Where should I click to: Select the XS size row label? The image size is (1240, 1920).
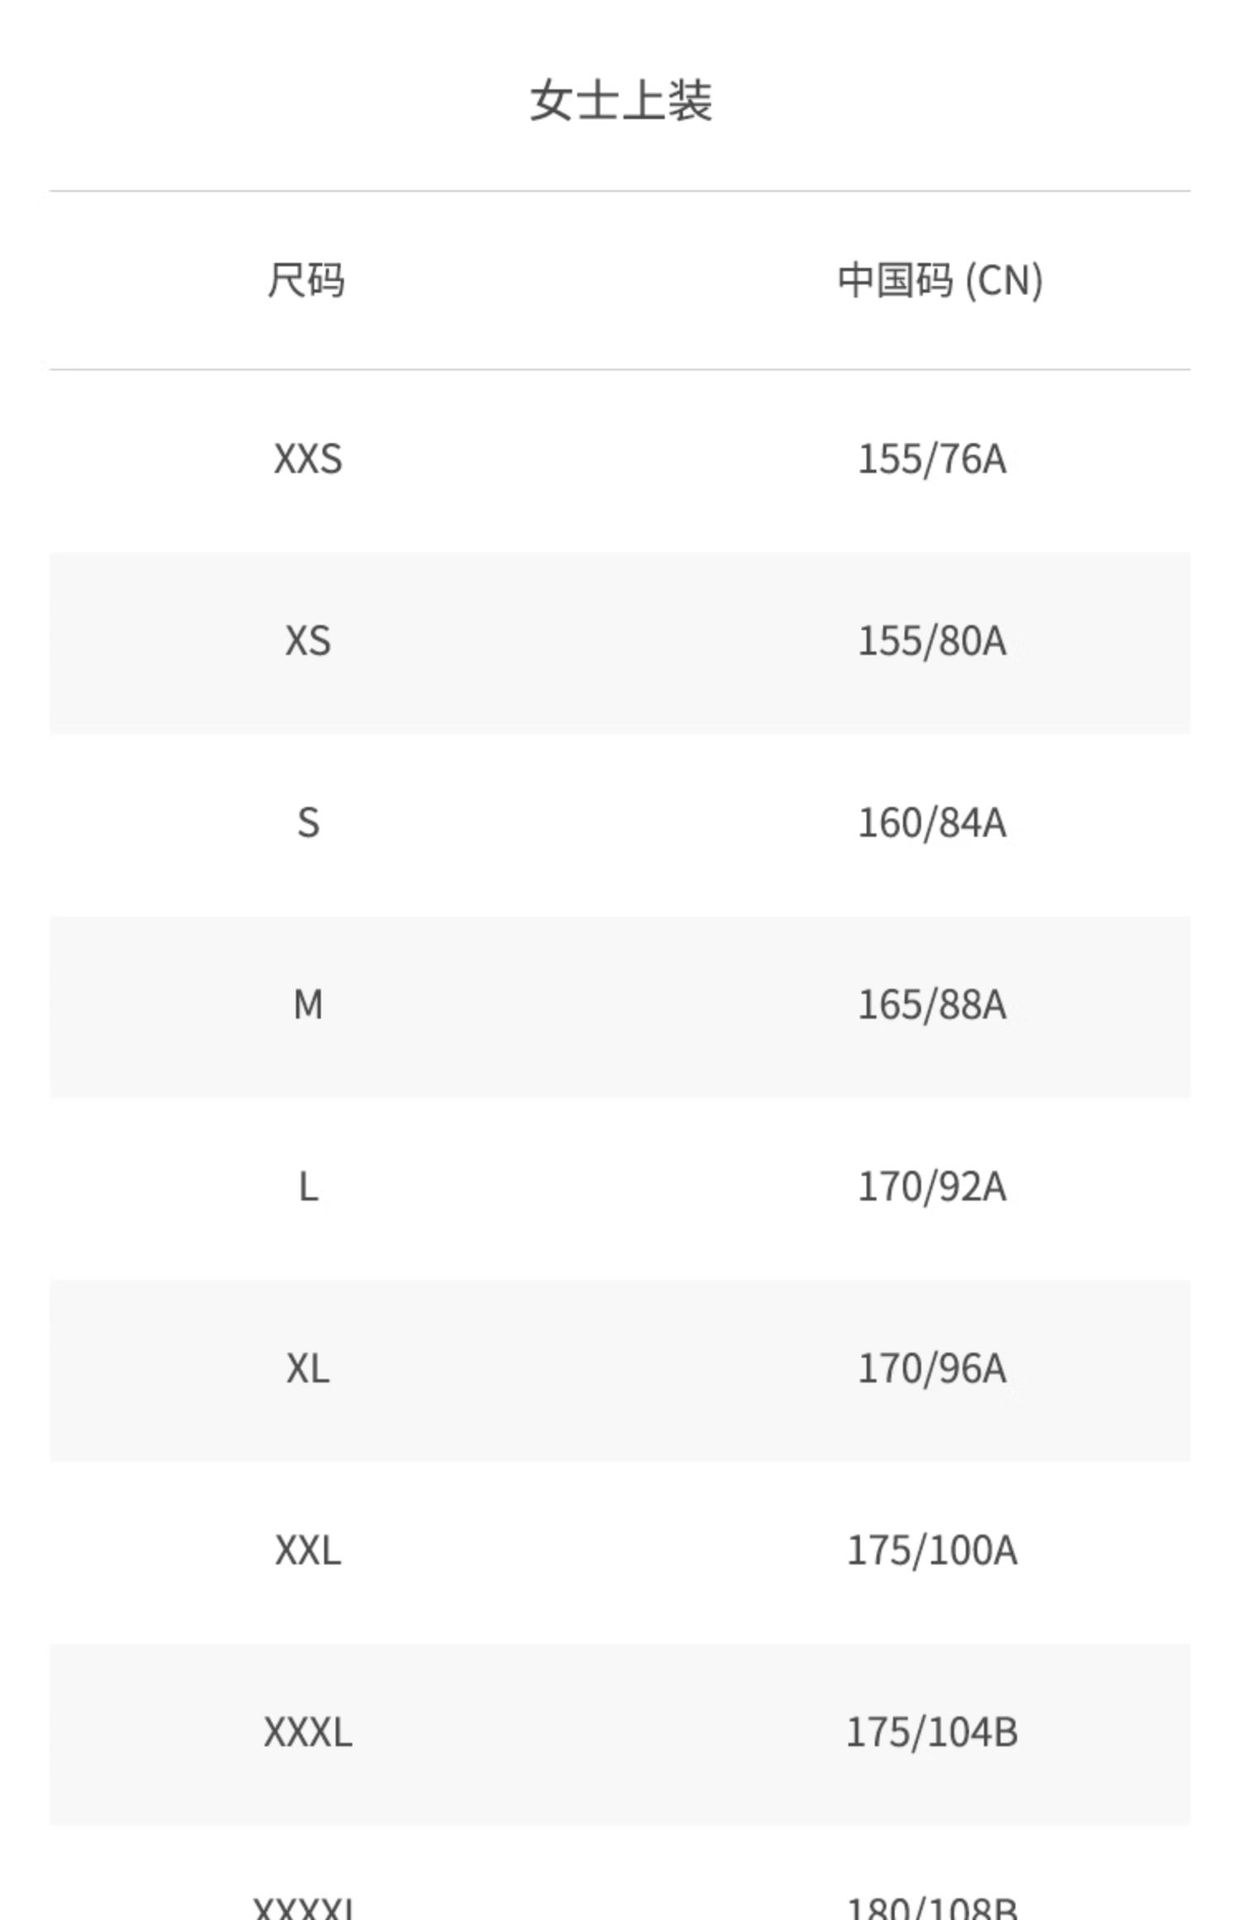[x=308, y=642]
